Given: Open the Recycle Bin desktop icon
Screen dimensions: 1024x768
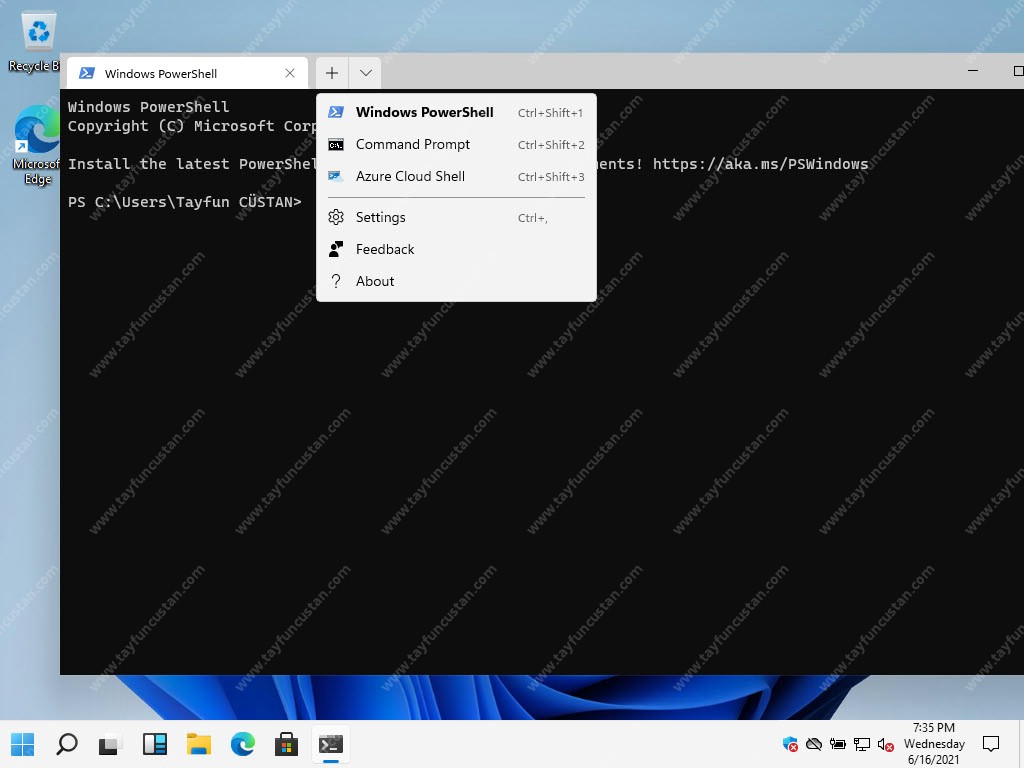Looking at the screenshot, I should pos(36,42).
